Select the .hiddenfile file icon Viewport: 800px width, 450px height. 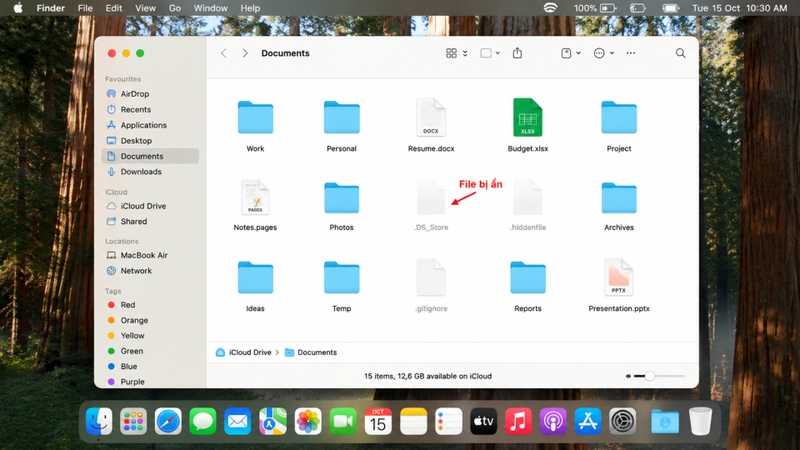pyautogui.click(x=528, y=197)
